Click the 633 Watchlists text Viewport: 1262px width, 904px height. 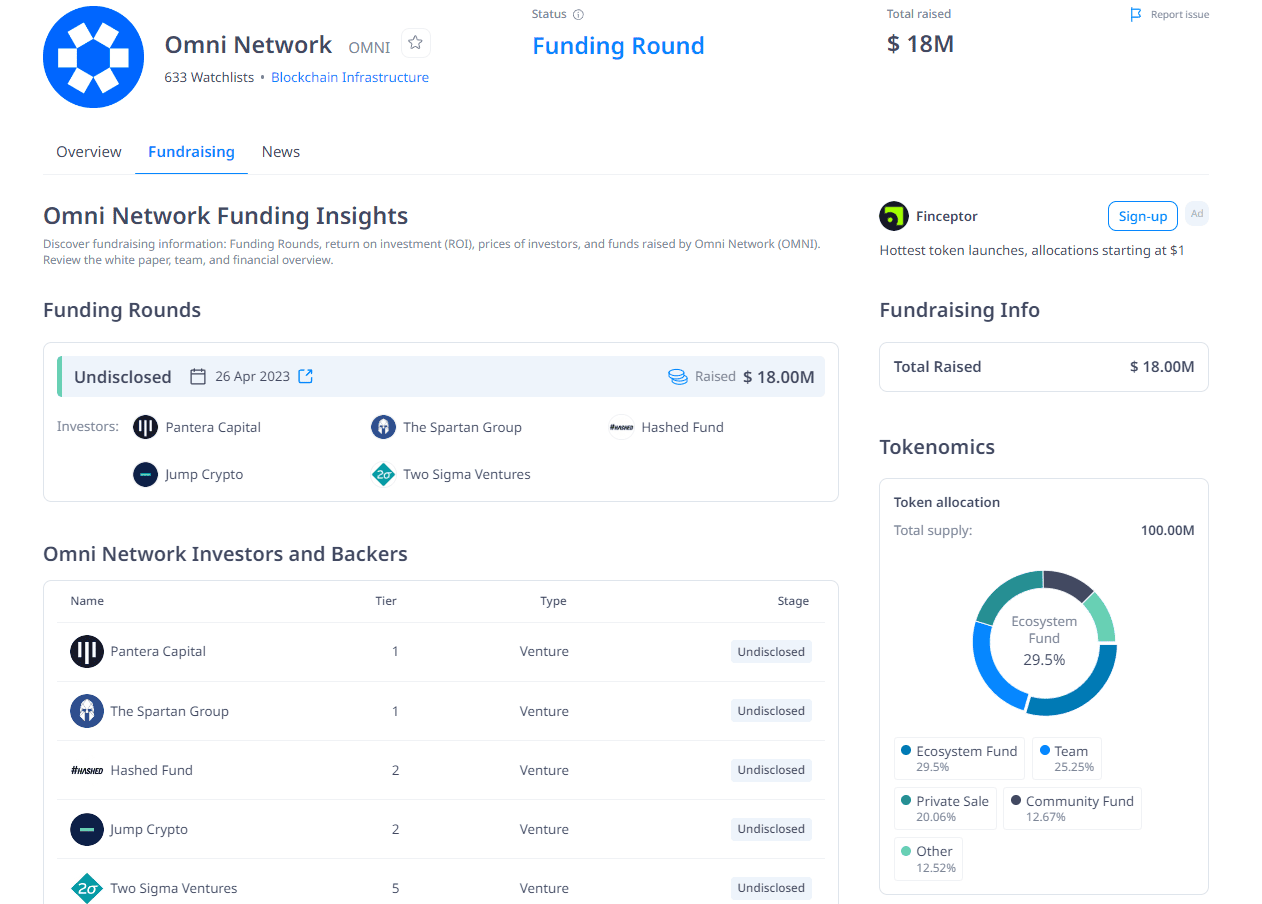[209, 77]
